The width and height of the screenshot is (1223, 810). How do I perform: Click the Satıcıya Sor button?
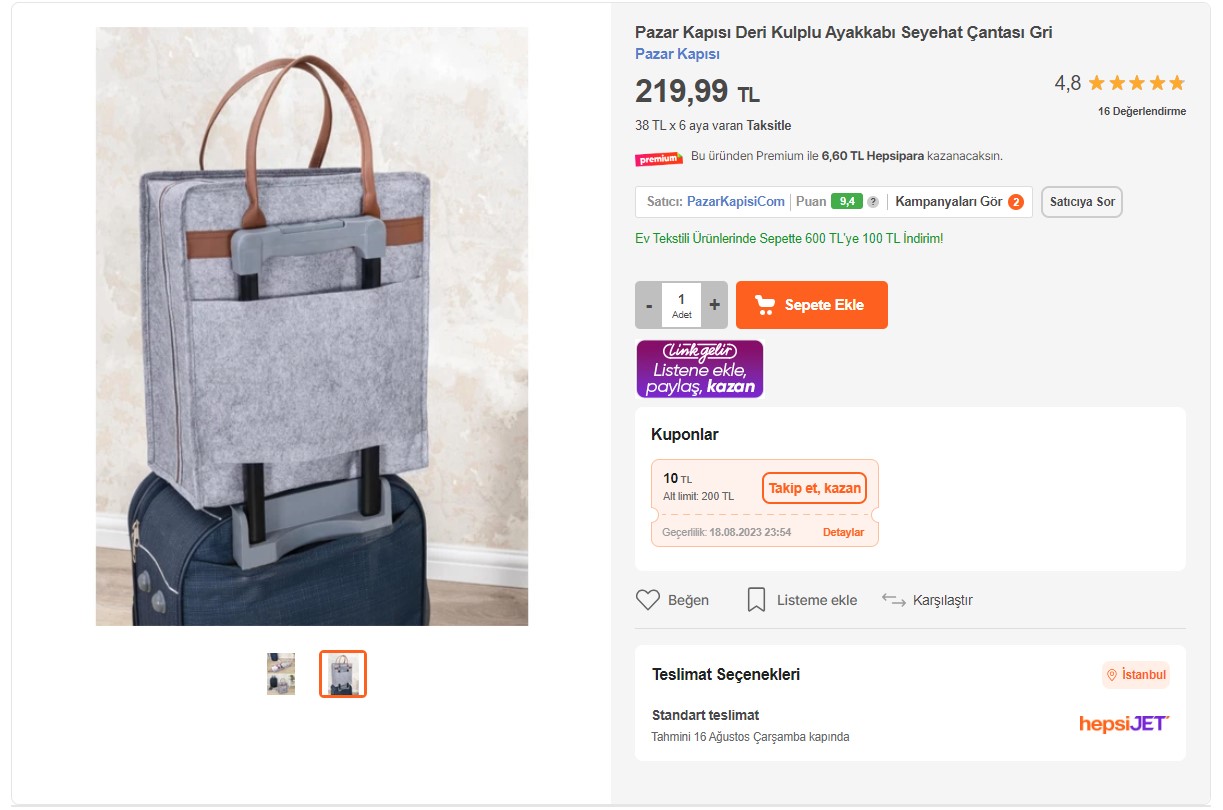pyautogui.click(x=1082, y=202)
